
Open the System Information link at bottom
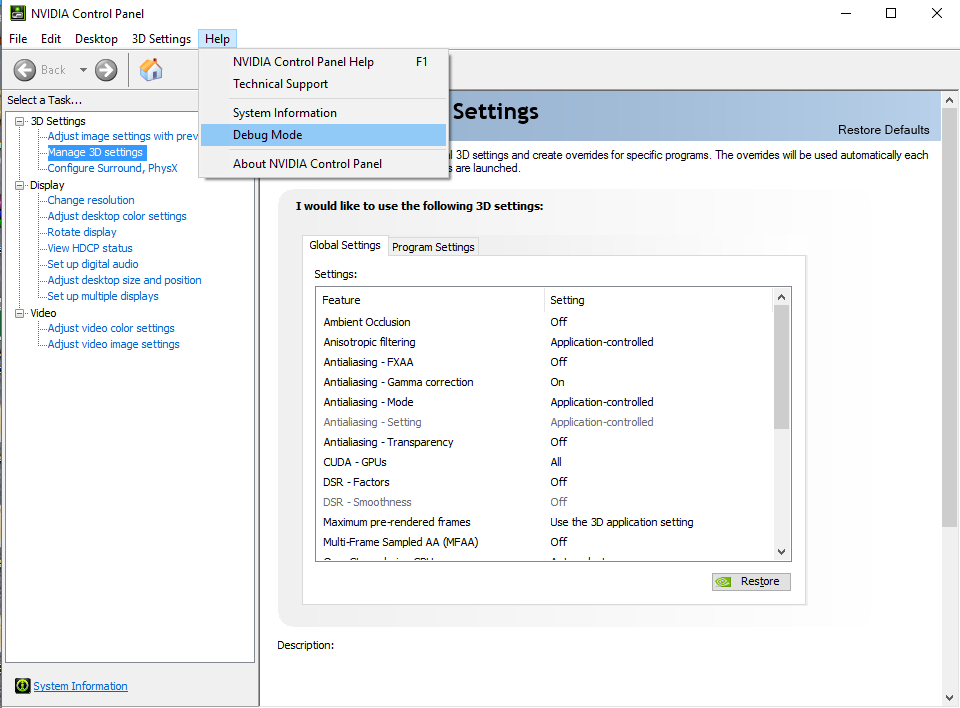(80, 686)
